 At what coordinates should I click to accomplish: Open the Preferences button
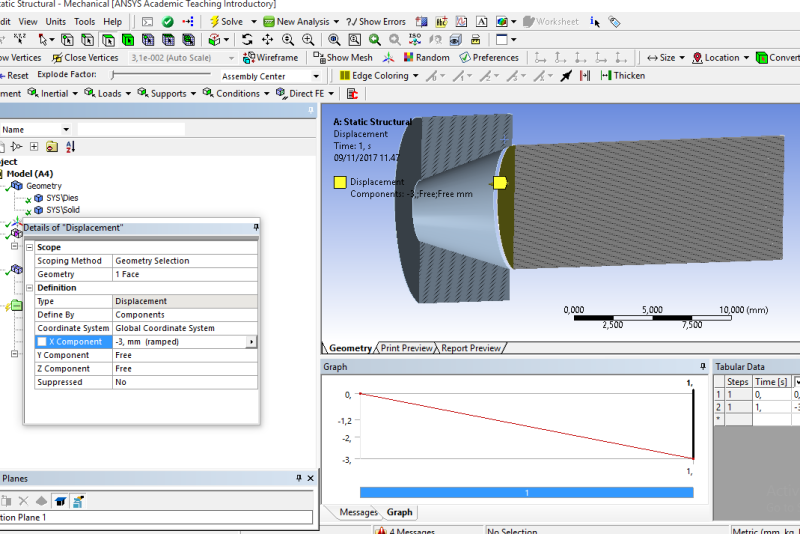(489, 58)
